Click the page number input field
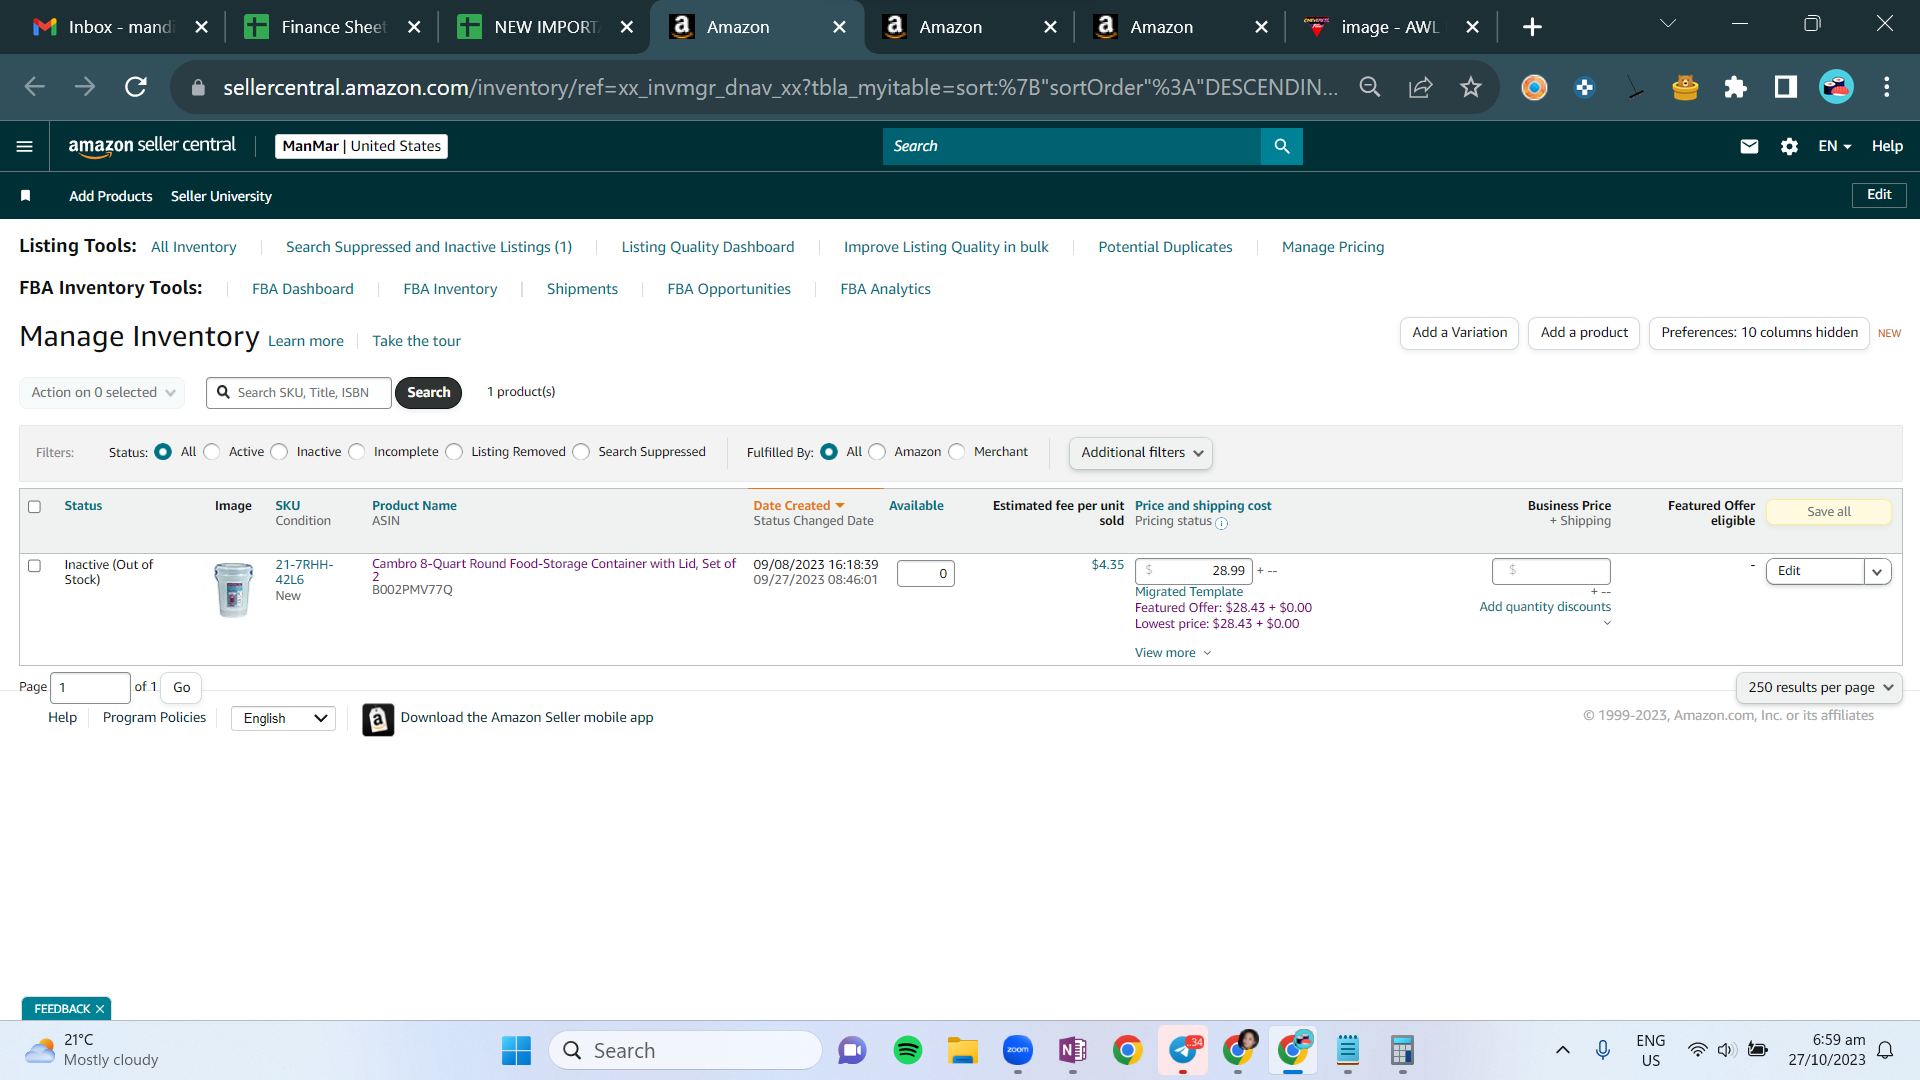Screen dimensions: 1920x1080 90,688
